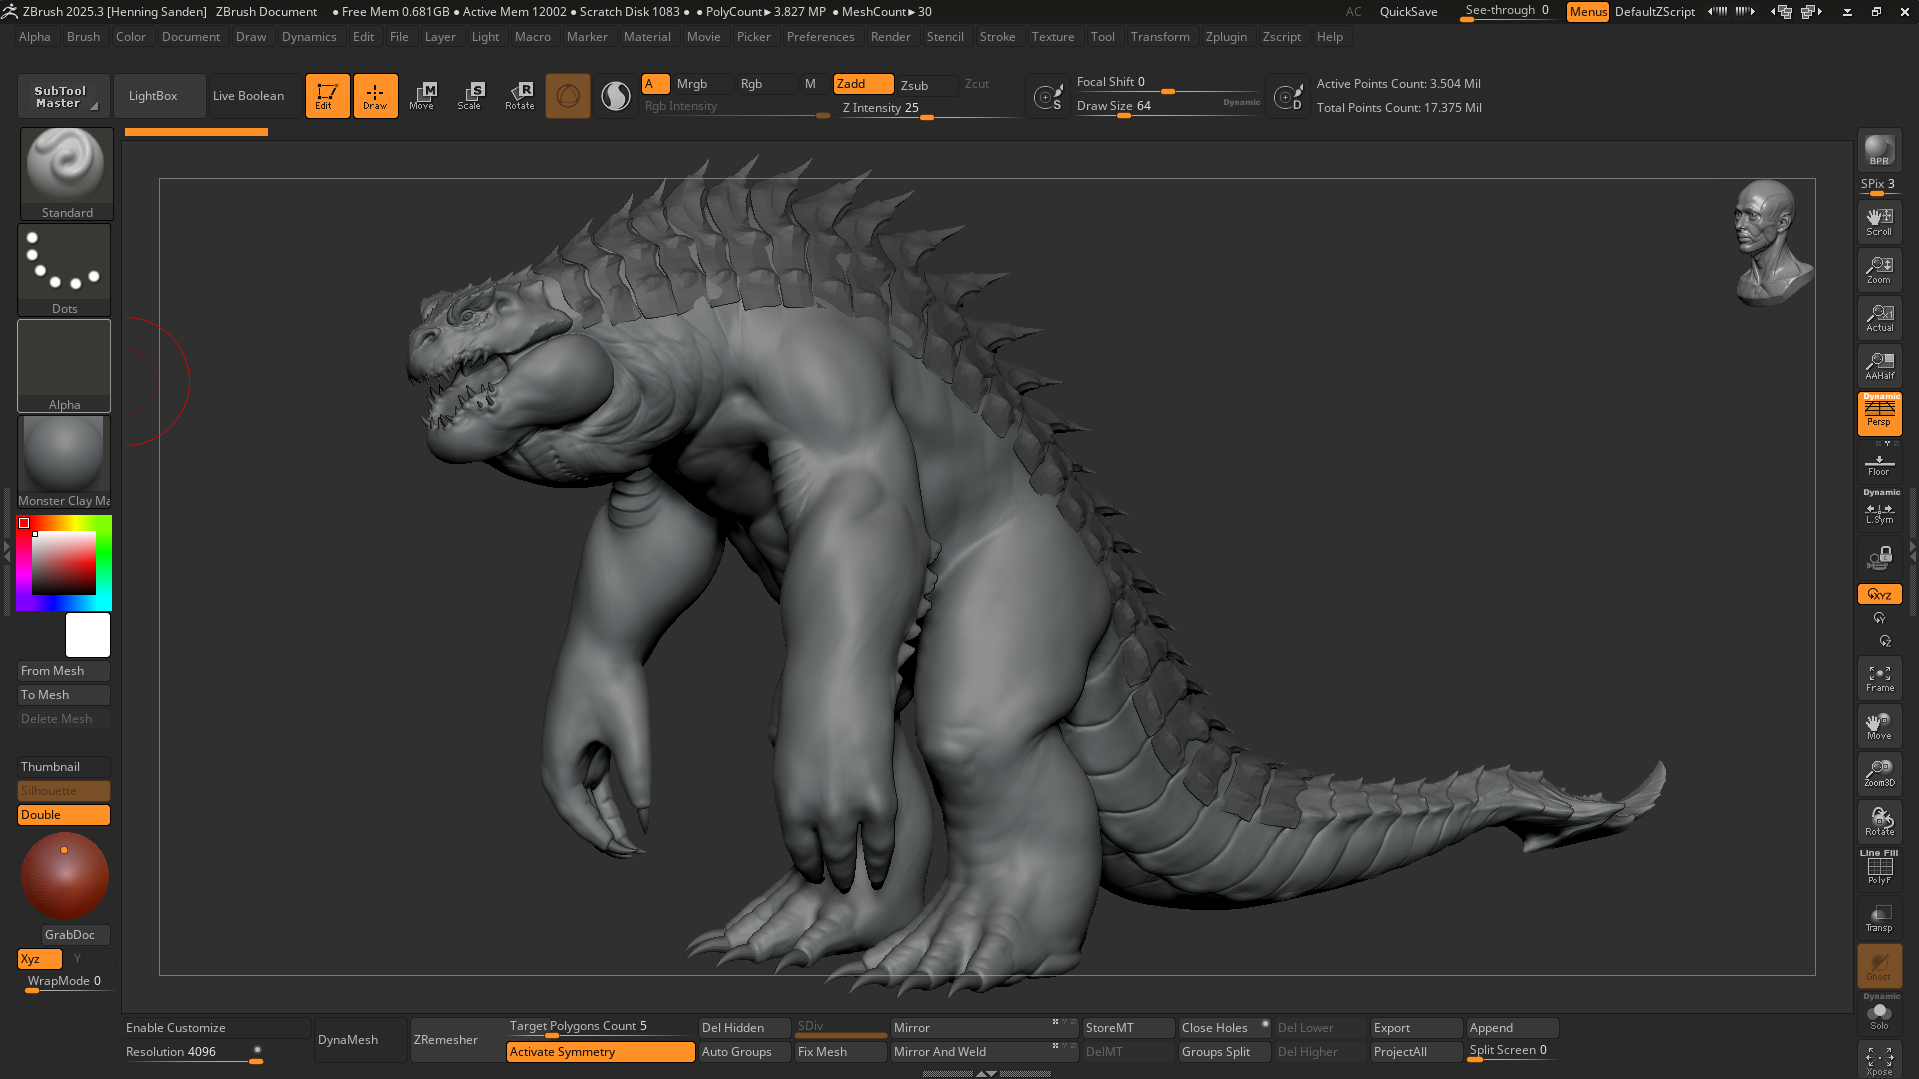Toggle Activate Symmetry
1919x1079 pixels.
coord(600,1052)
